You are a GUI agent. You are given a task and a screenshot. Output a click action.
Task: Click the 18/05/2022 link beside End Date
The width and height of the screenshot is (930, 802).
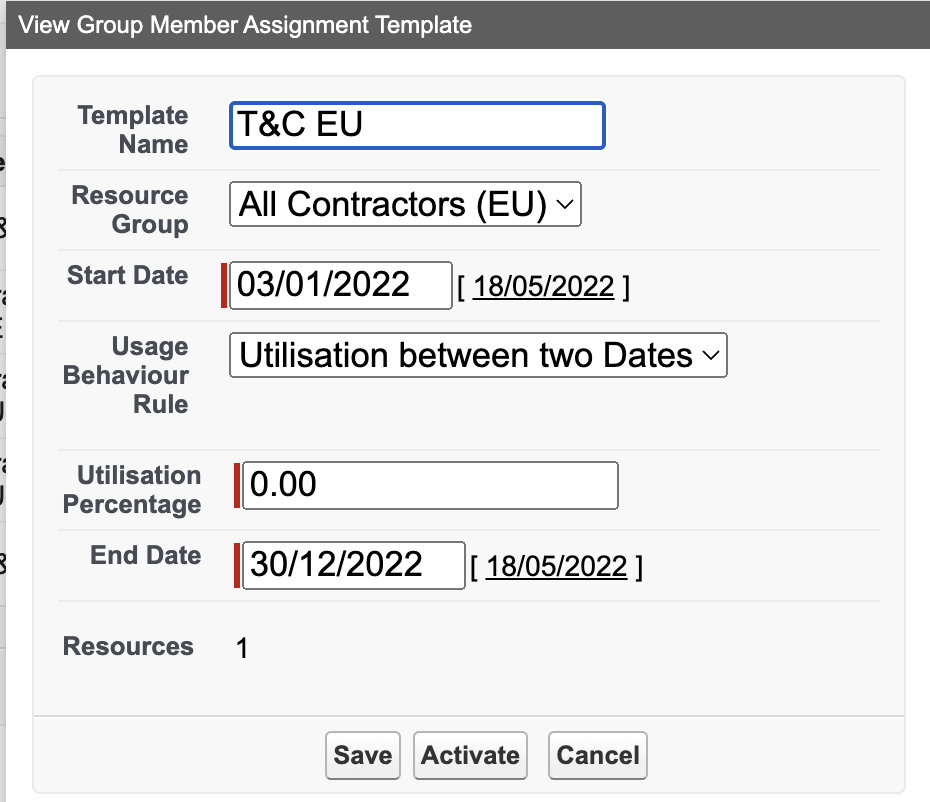pos(556,567)
